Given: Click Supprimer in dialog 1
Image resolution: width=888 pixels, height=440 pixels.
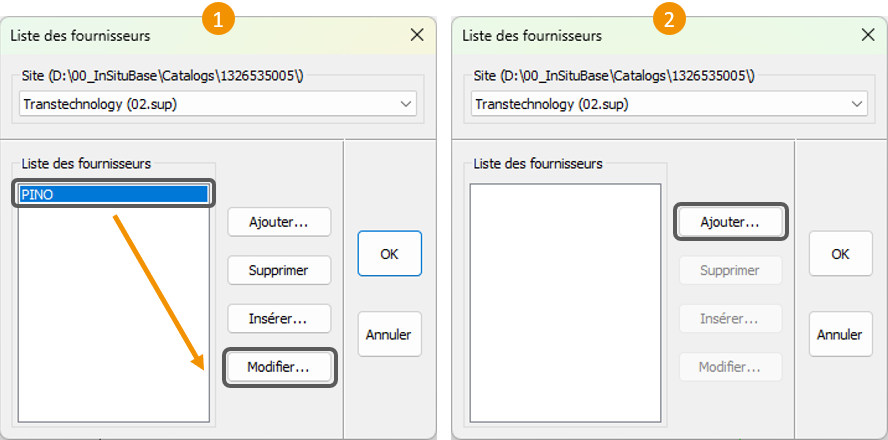Looking at the screenshot, I should 279,270.
